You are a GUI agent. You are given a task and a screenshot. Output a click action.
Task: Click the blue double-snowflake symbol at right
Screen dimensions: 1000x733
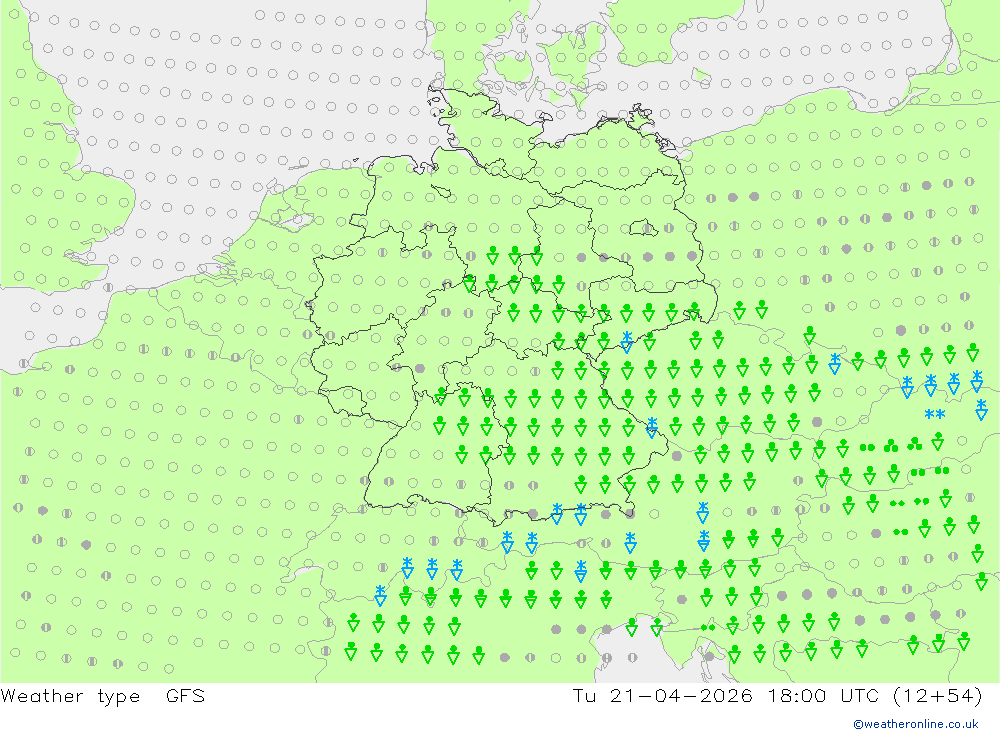click(x=935, y=415)
